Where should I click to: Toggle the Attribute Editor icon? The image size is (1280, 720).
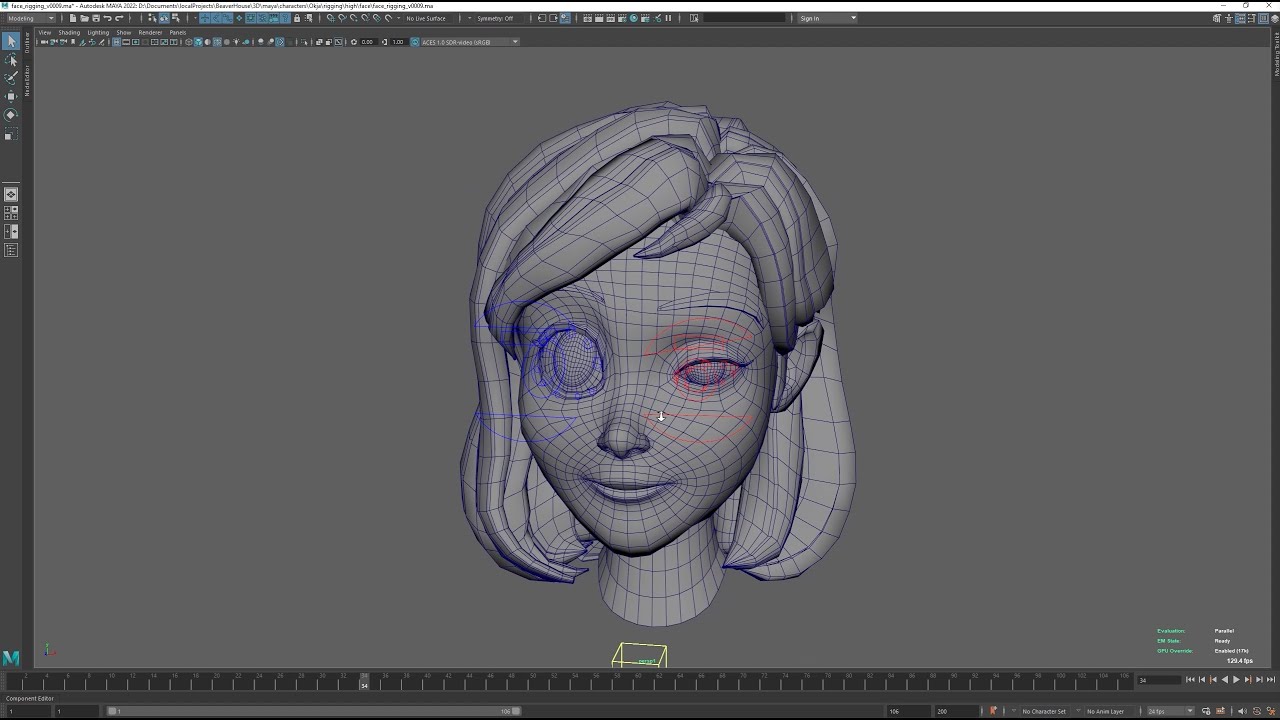[1240, 18]
